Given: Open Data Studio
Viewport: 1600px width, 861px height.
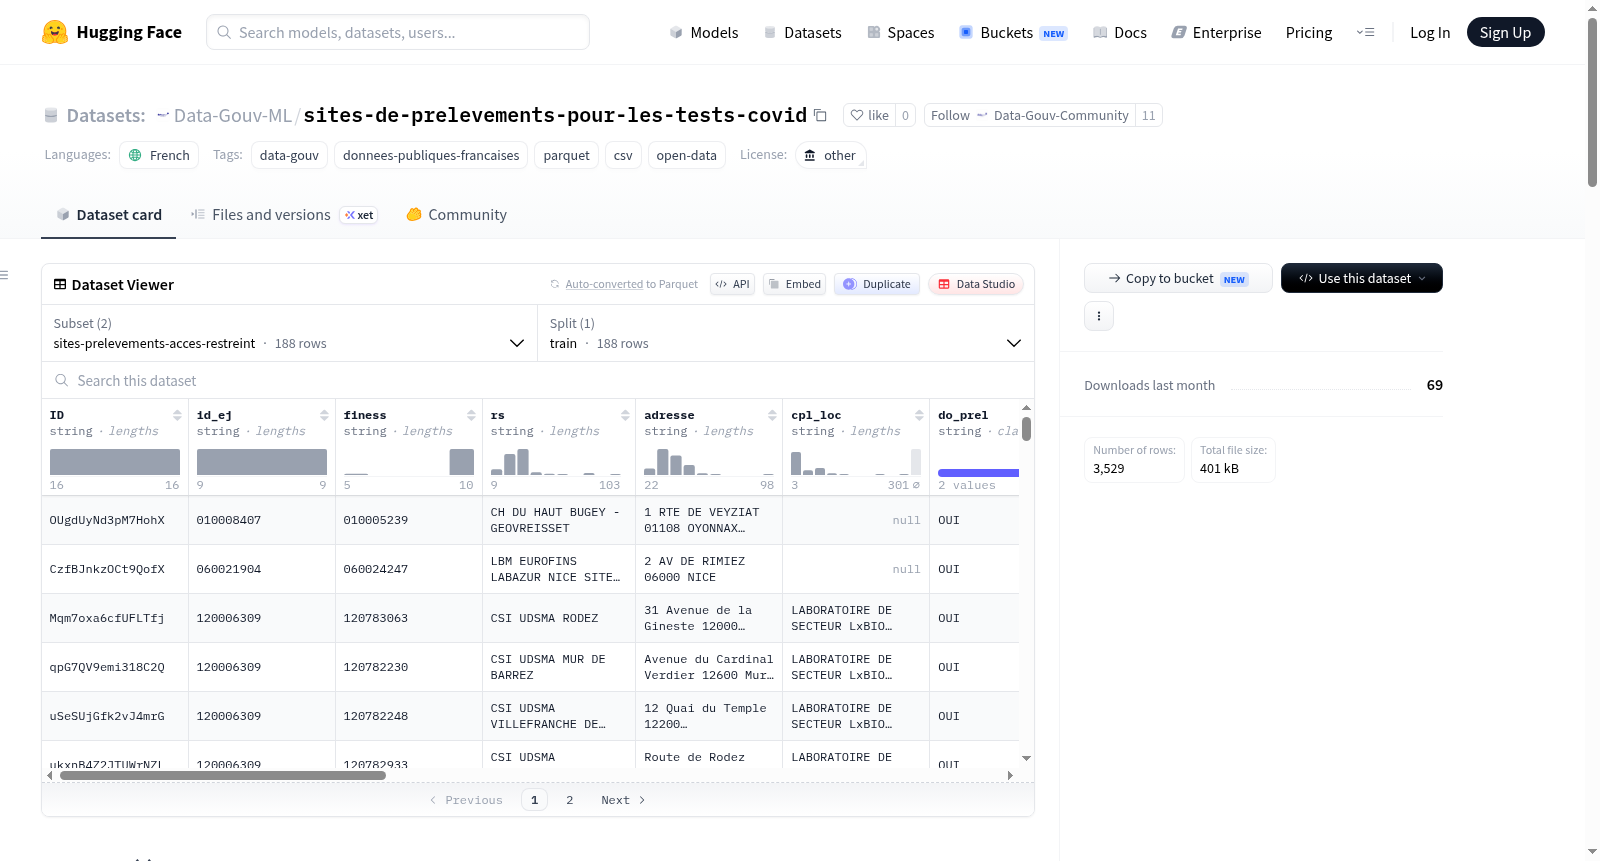Looking at the screenshot, I should click(x=976, y=284).
